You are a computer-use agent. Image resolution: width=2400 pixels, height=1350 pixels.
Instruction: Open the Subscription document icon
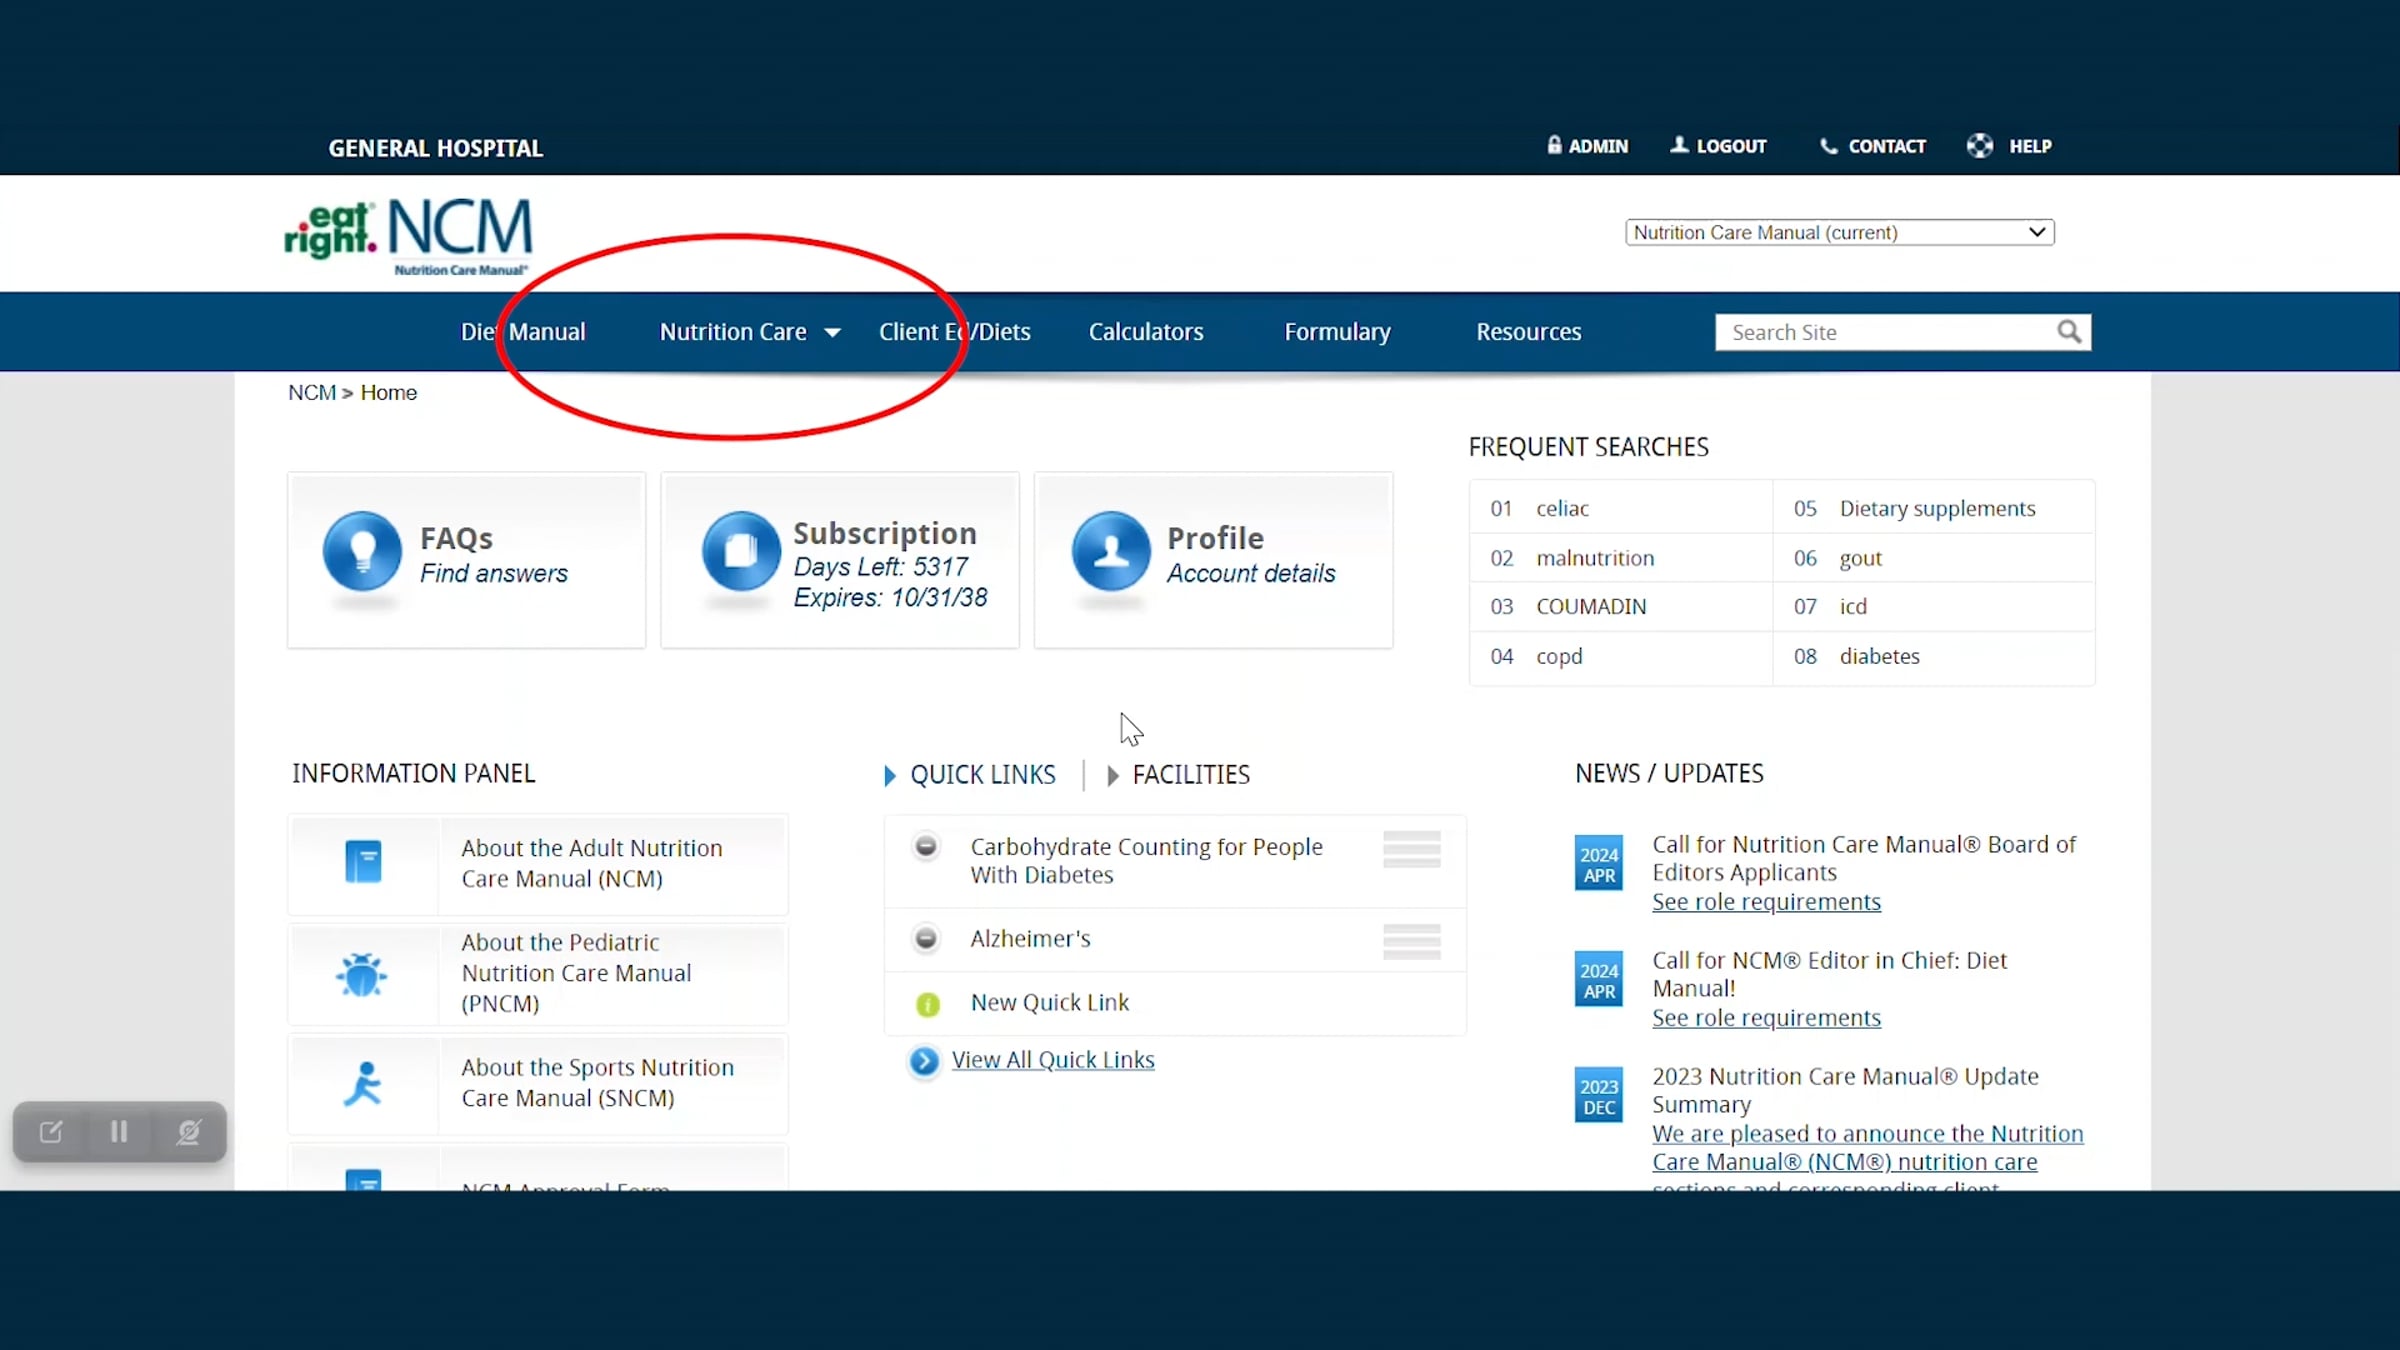point(741,551)
